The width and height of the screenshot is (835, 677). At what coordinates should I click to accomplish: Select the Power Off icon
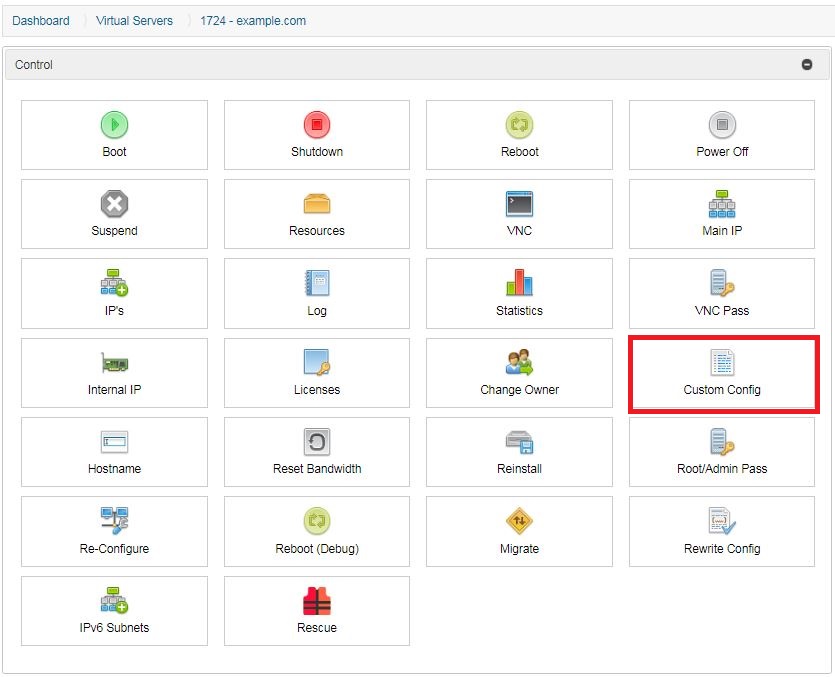[722, 125]
